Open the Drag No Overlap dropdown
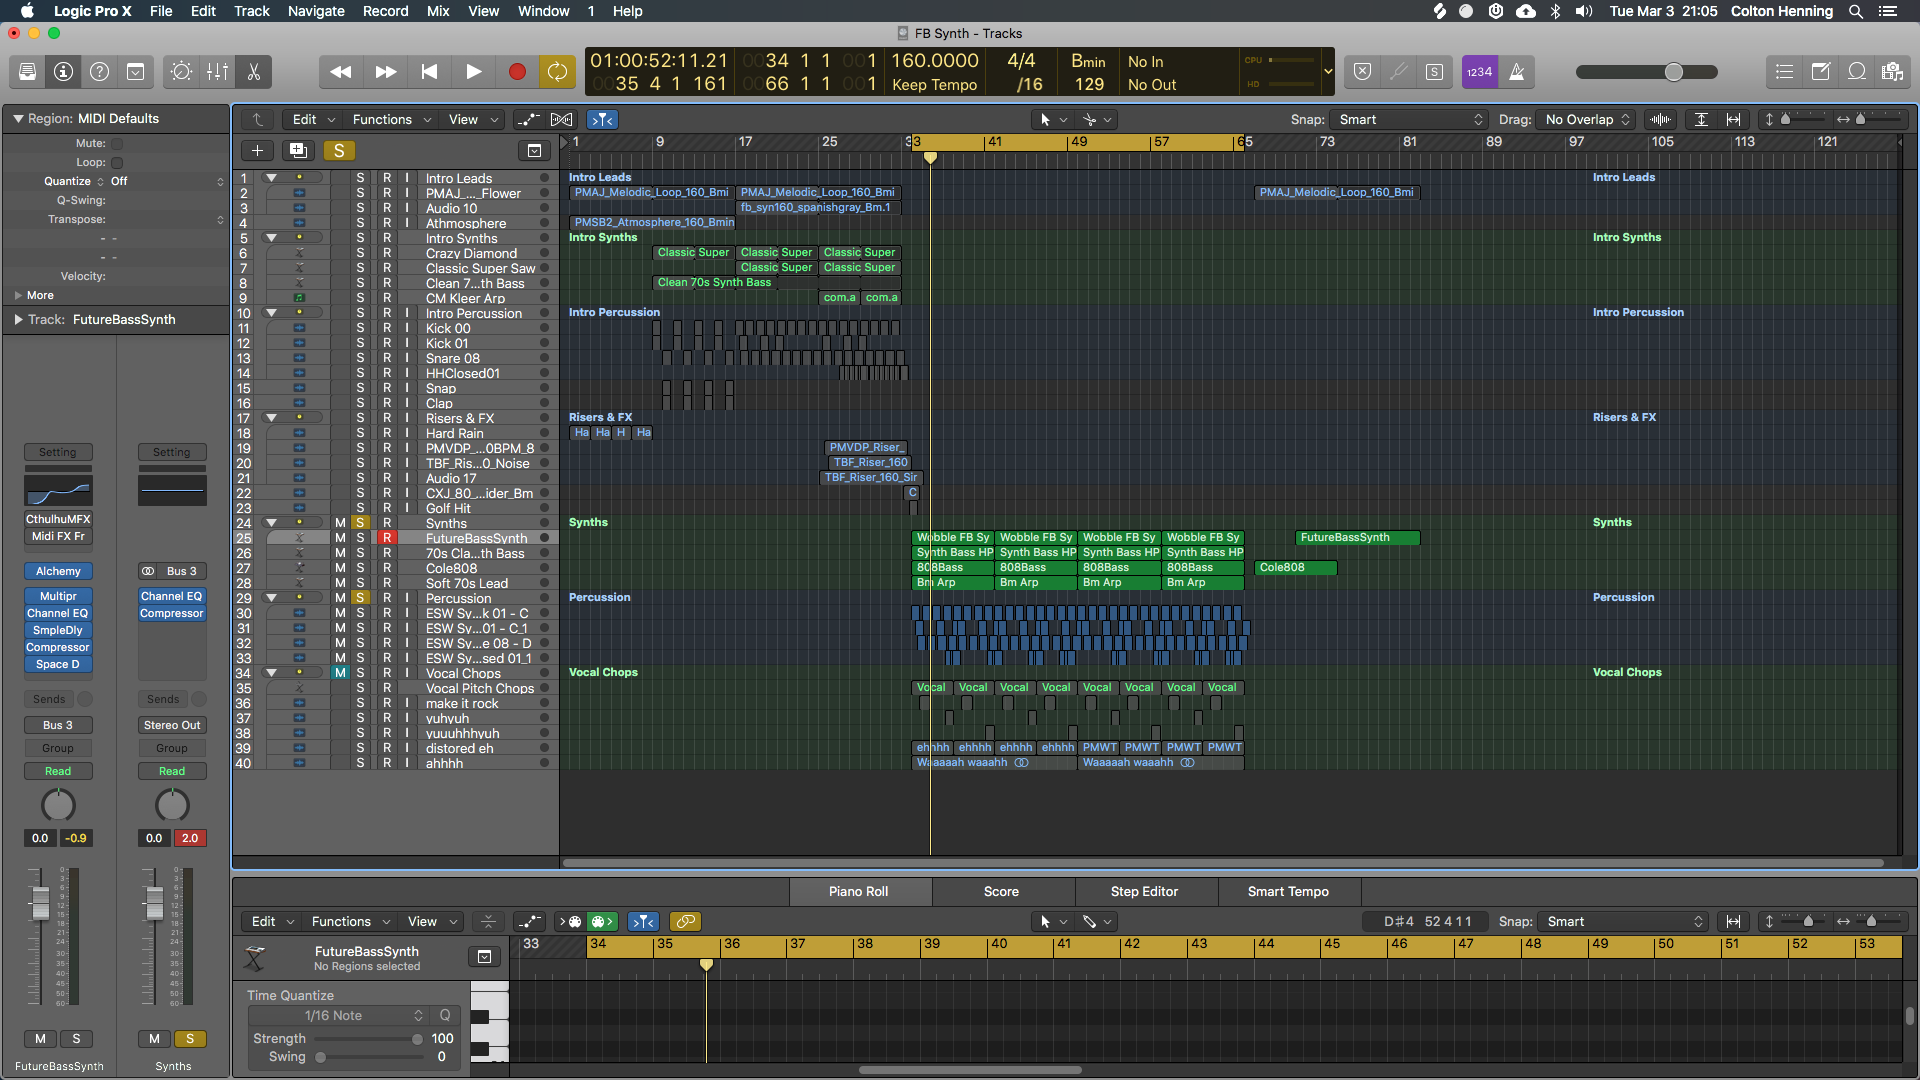Screen dimensions: 1920x1080 (1586, 120)
